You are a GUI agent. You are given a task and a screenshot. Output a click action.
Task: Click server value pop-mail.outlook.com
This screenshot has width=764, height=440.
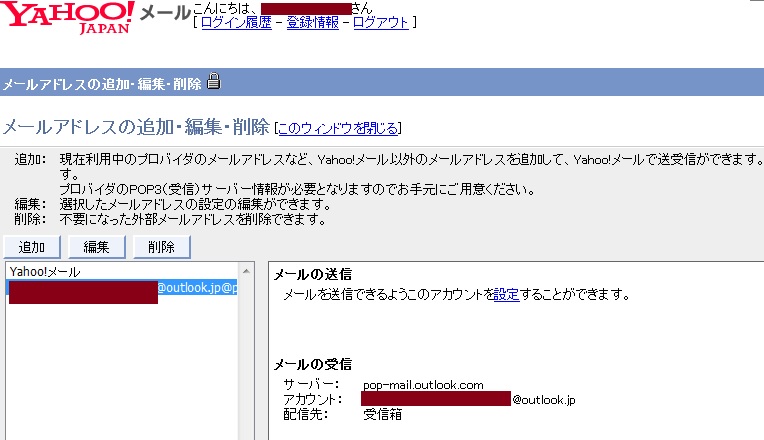click(x=423, y=385)
